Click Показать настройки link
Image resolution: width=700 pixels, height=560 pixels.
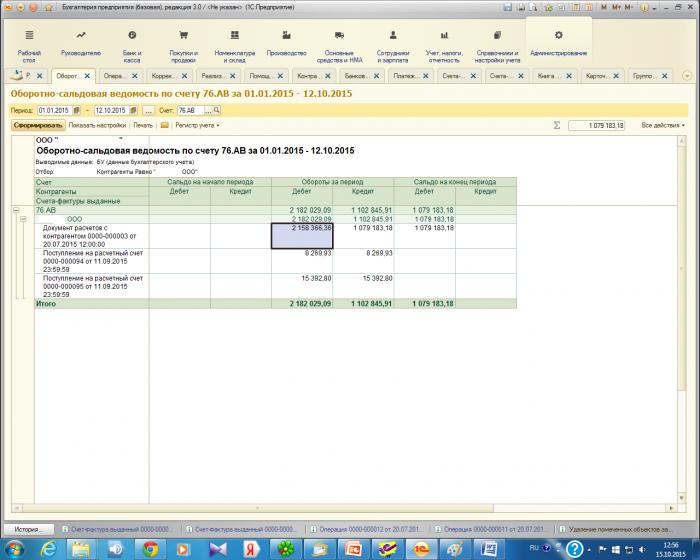(97, 125)
